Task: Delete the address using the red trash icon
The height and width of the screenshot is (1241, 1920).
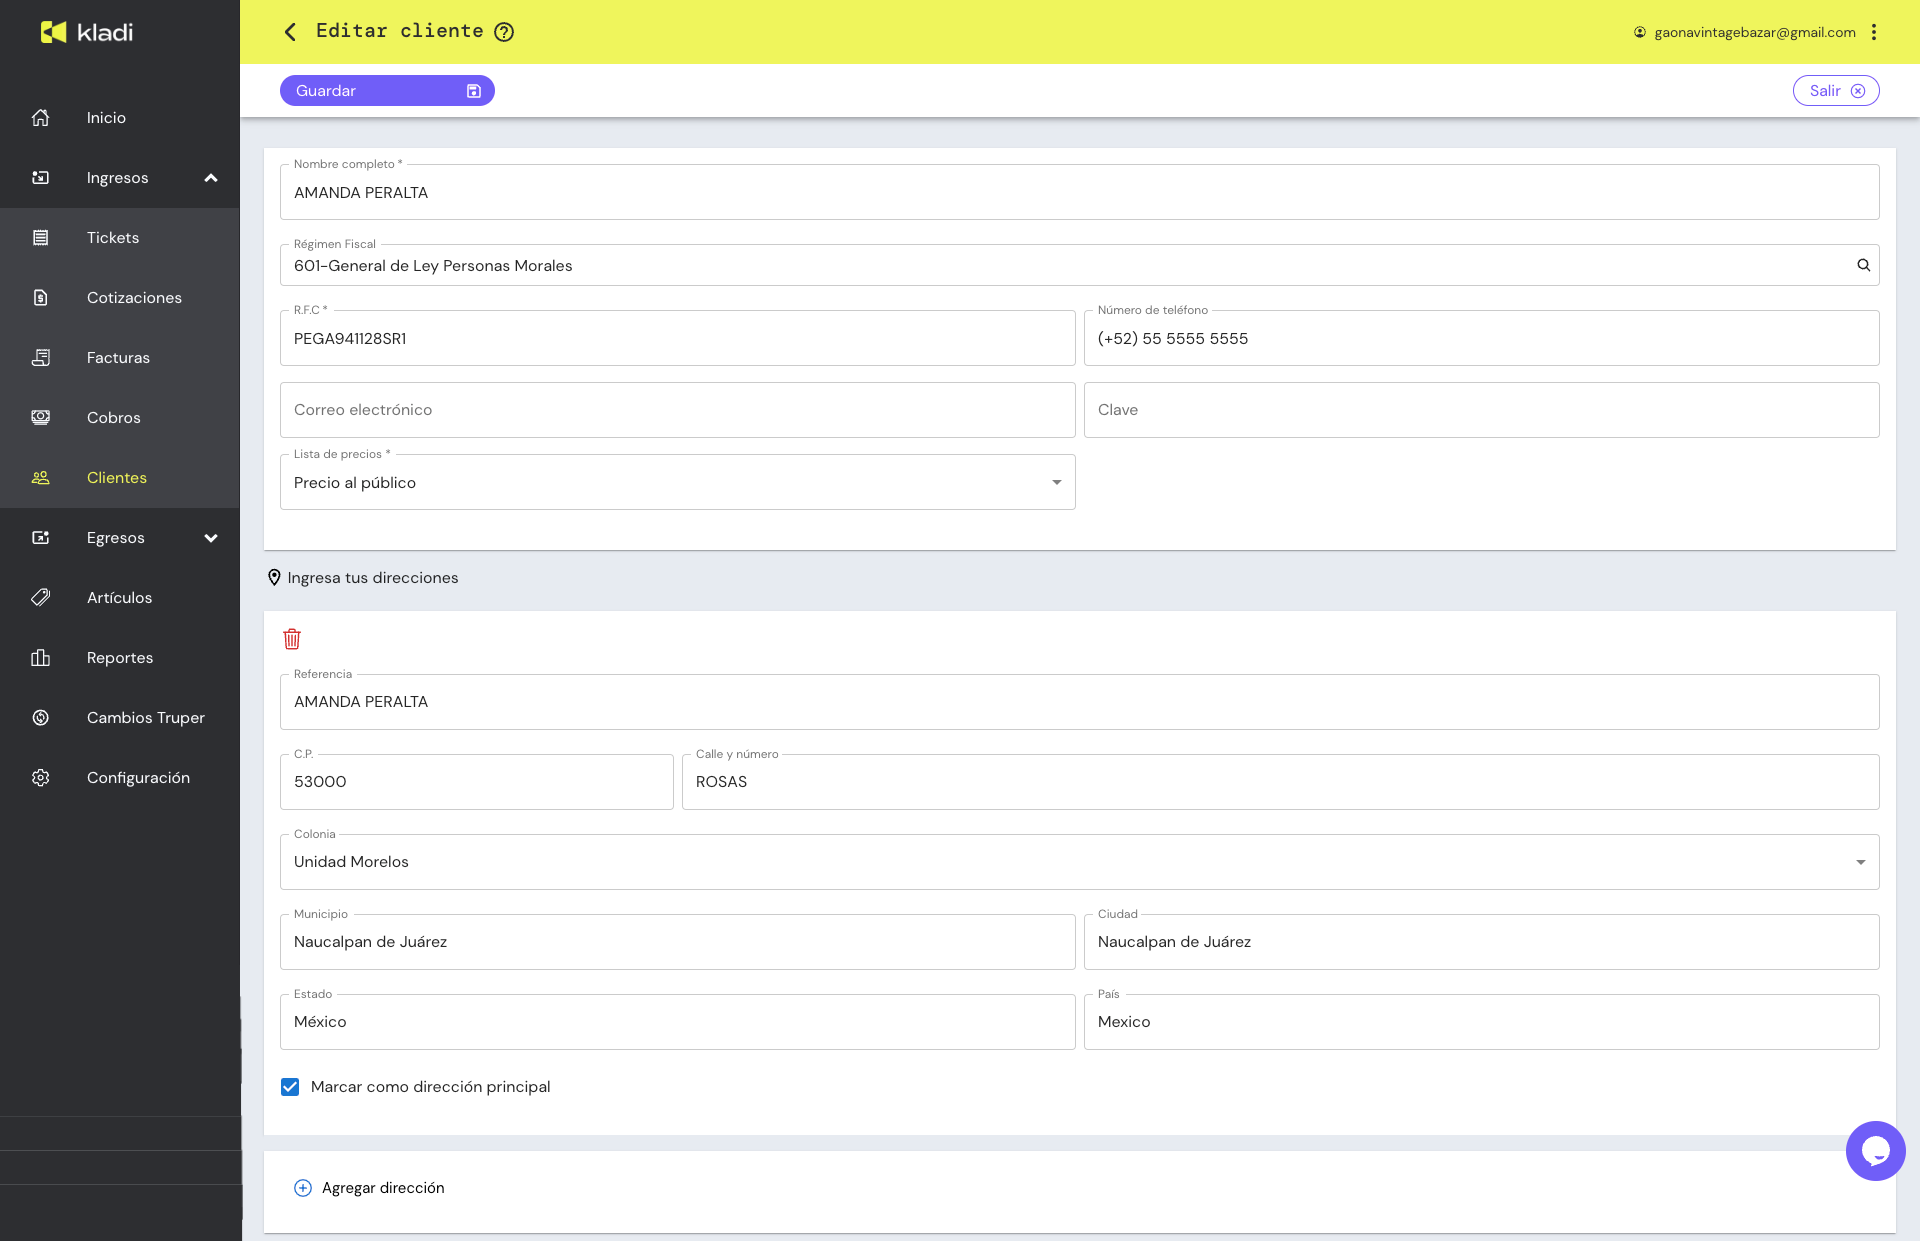Action: click(x=292, y=639)
